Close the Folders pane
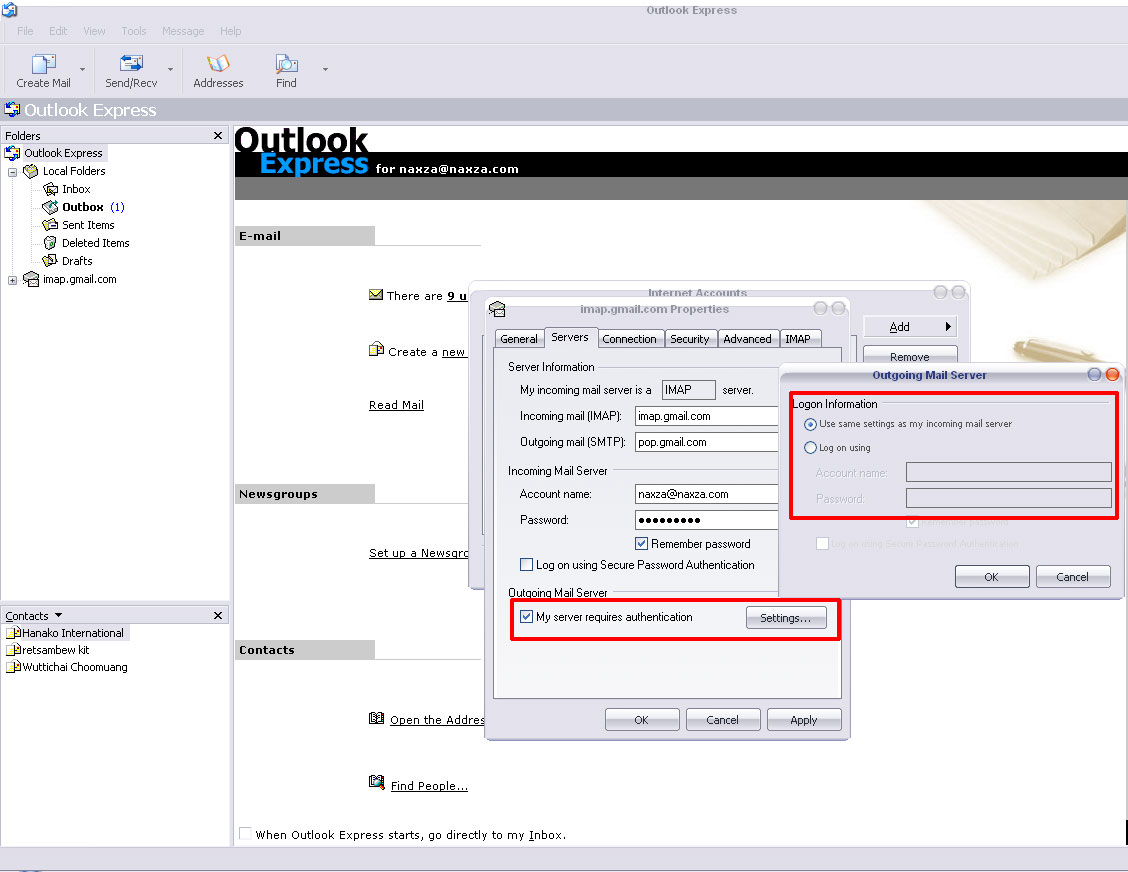The height and width of the screenshot is (872, 1128). [x=218, y=135]
